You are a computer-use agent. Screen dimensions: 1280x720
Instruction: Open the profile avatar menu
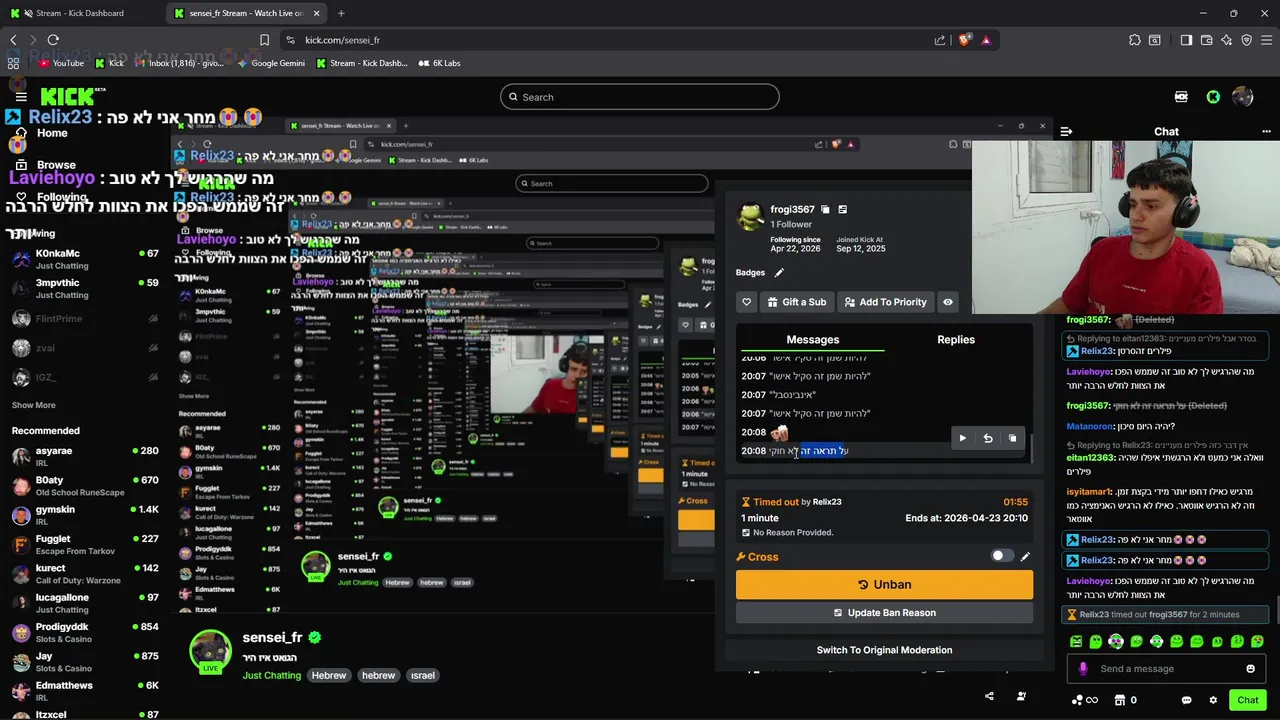1243,97
